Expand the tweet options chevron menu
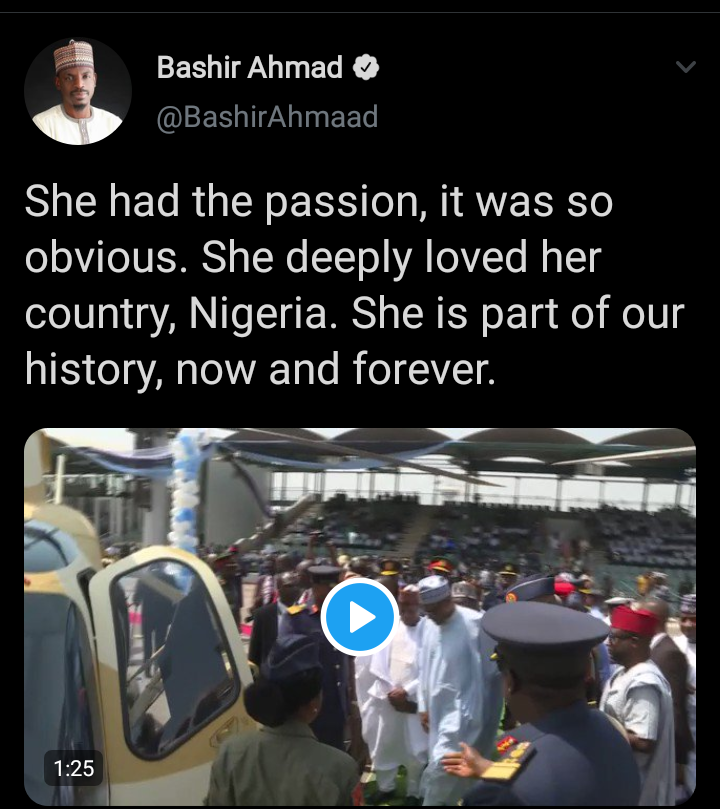Viewport: 720px width, 809px height. [x=686, y=68]
